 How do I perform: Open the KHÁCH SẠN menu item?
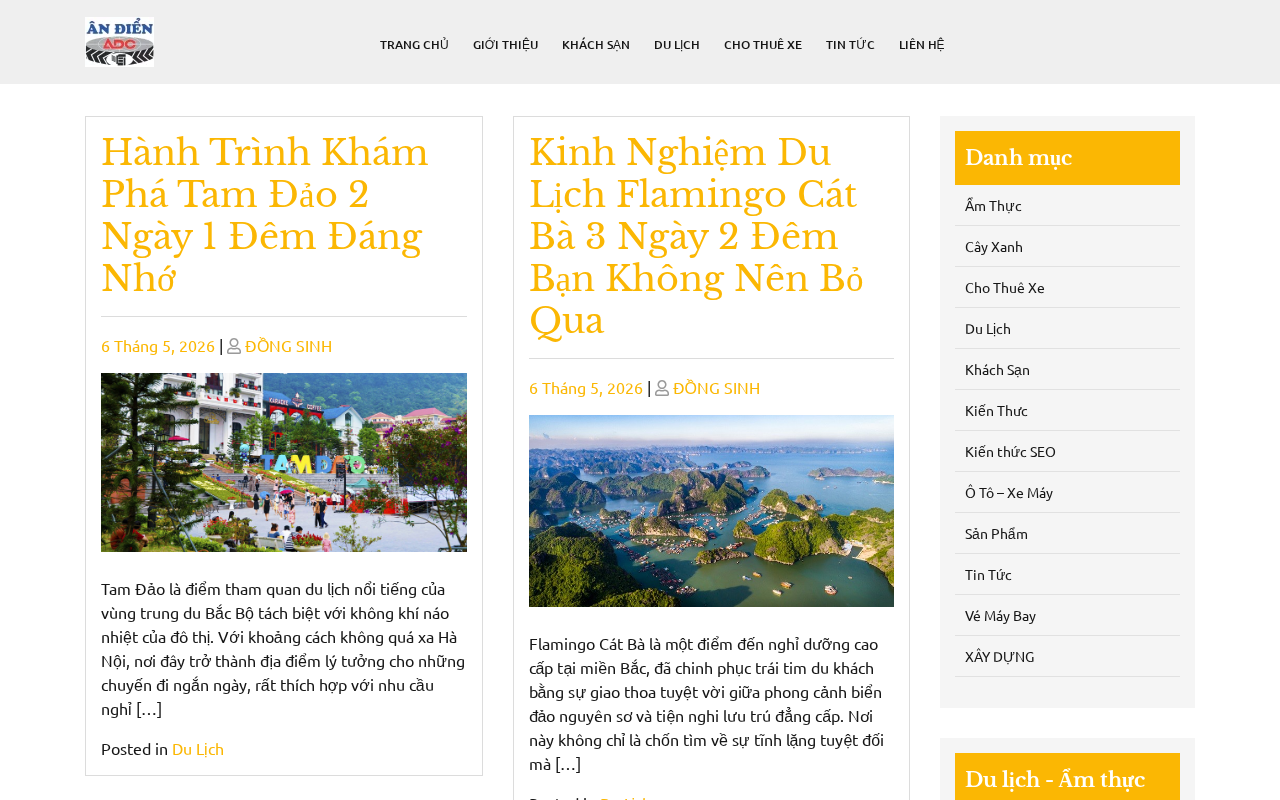[596, 44]
